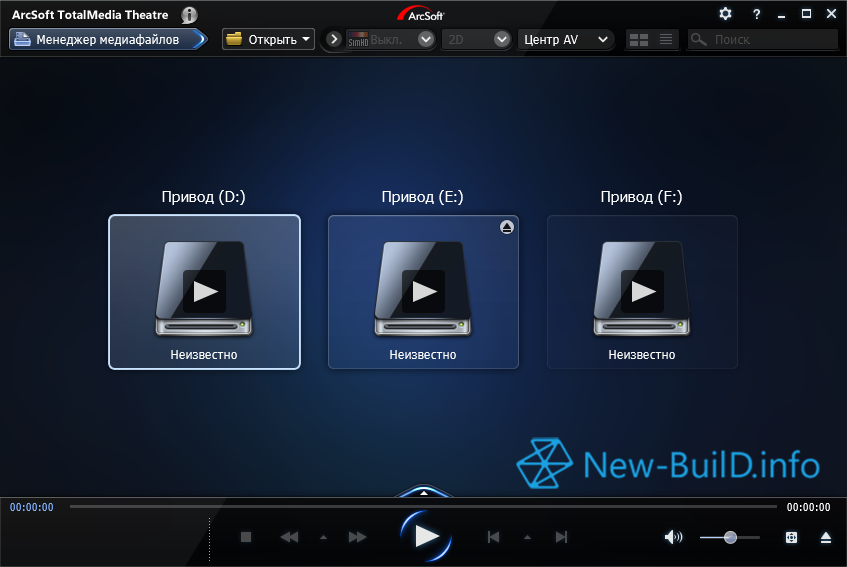
Task: Open the settings gear icon
Action: pyautogui.click(x=725, y=14)
